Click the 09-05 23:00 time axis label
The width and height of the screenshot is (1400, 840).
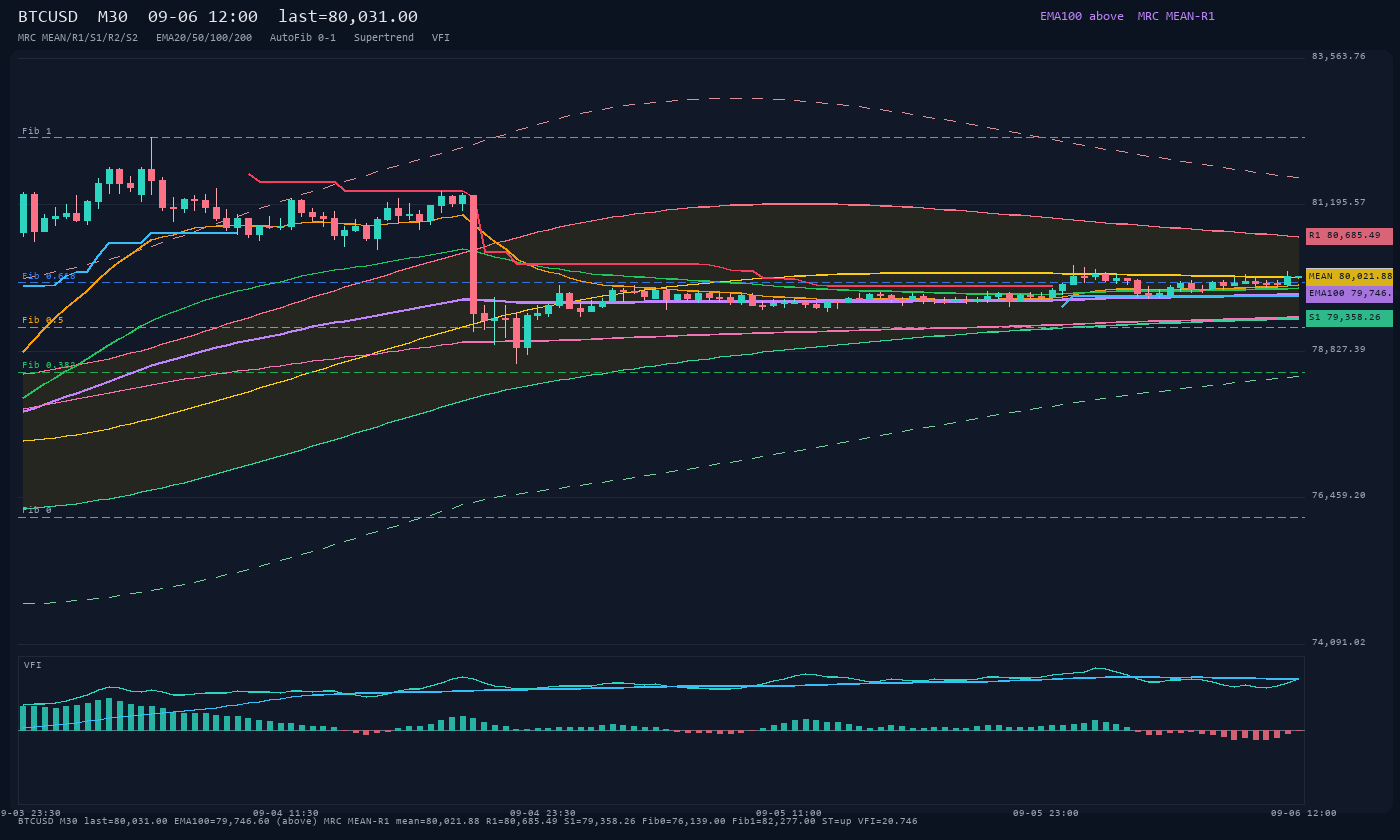pyautogui.click(x=1046, y=813)
